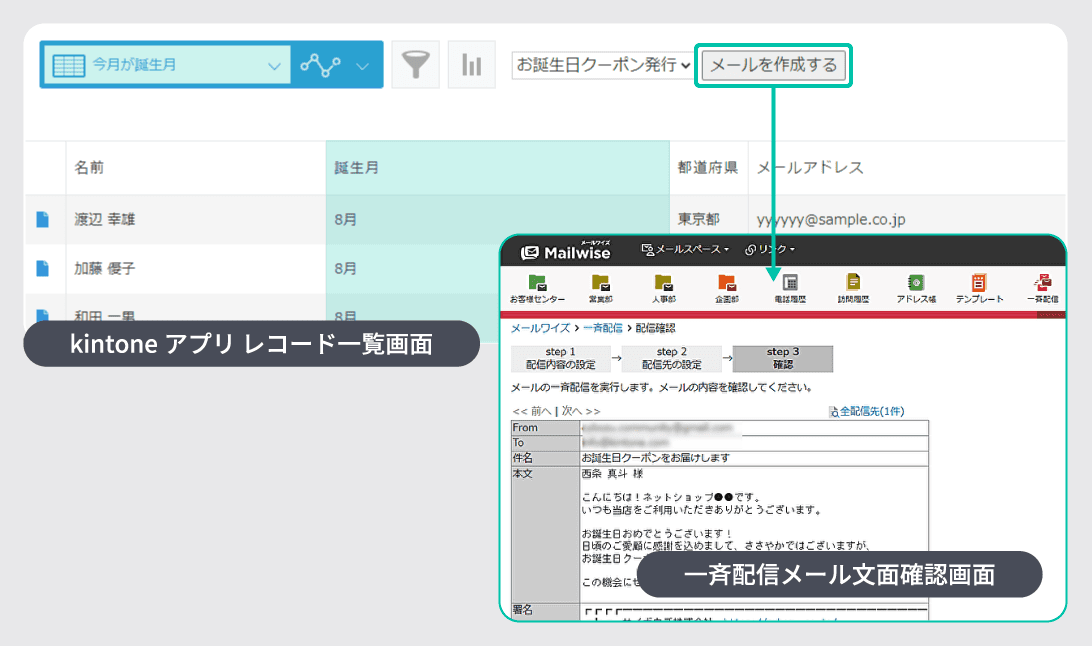Viewport: 1092px width, 646px height.
Task: Open the 営業部 folder icon
Action: [x=601, y=285]
